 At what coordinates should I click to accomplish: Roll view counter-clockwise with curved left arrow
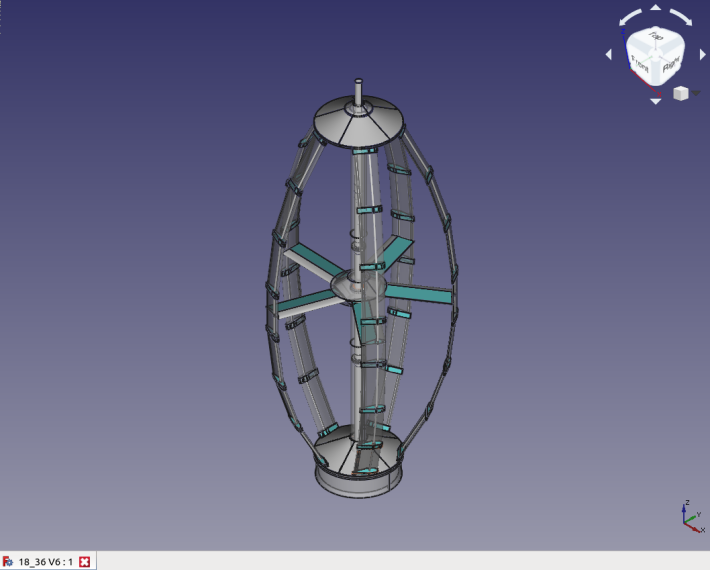630,18
